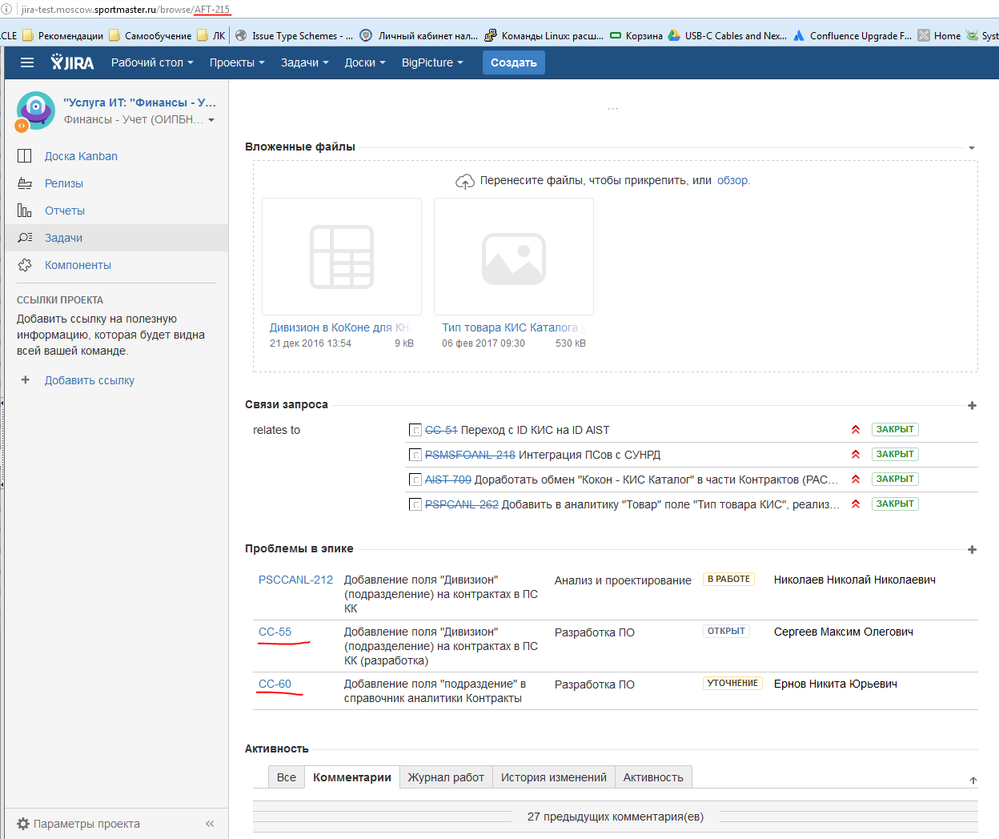Switch to the Журнал работ tab
This screenshot has width=999, height=839.
(446, 777)
